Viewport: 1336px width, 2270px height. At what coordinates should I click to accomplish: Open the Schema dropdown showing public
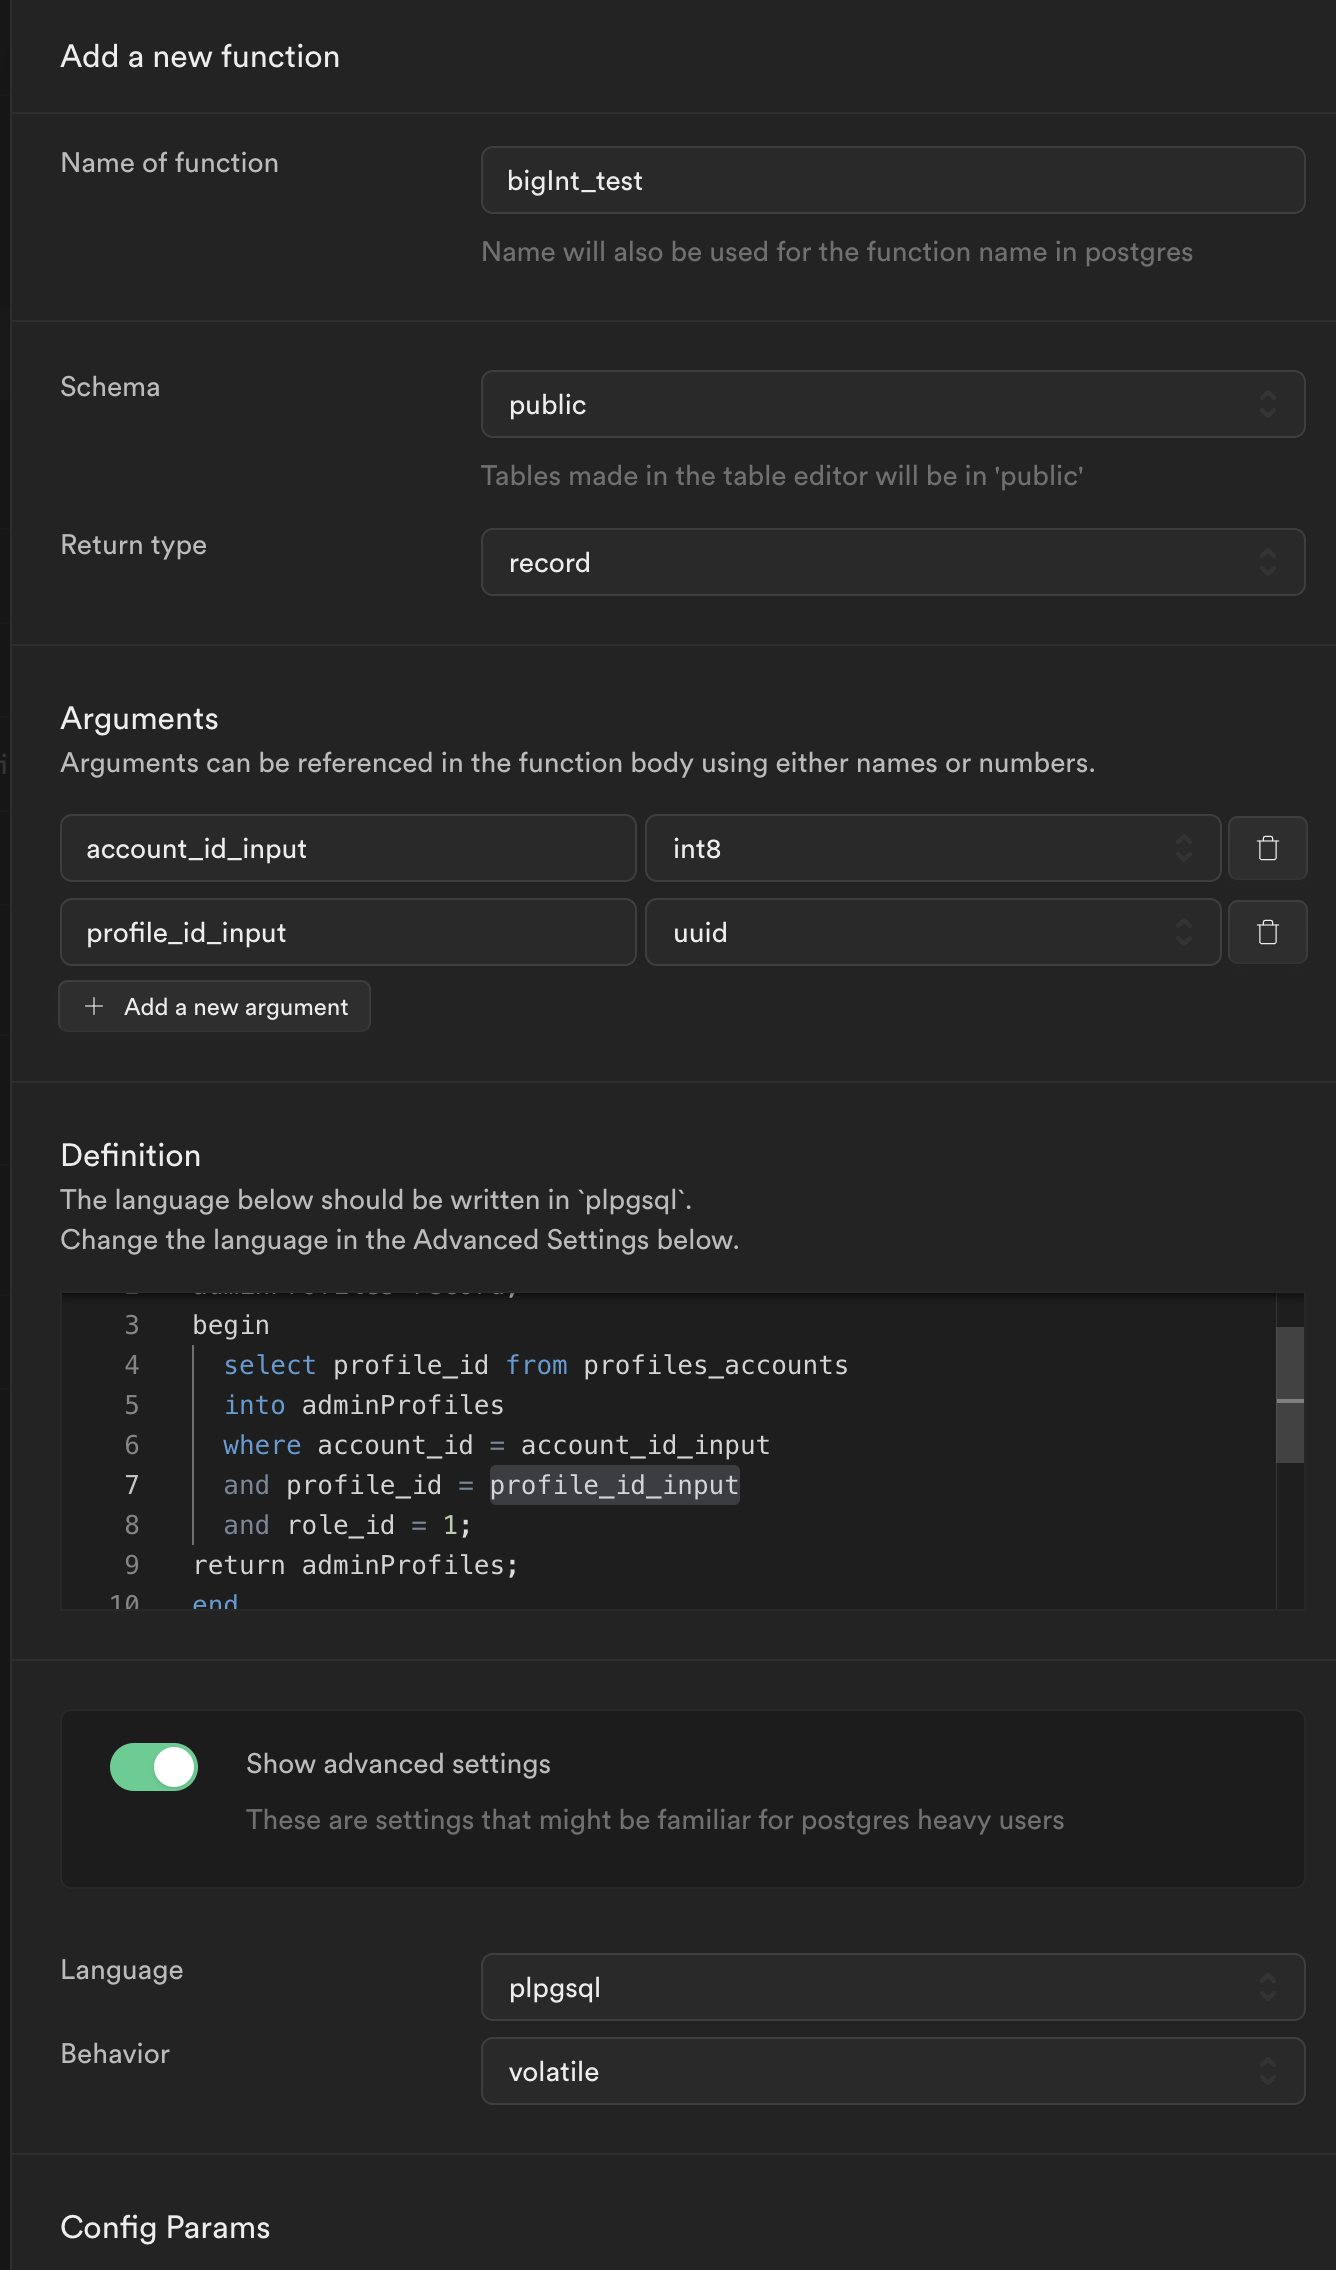[893, 404]
